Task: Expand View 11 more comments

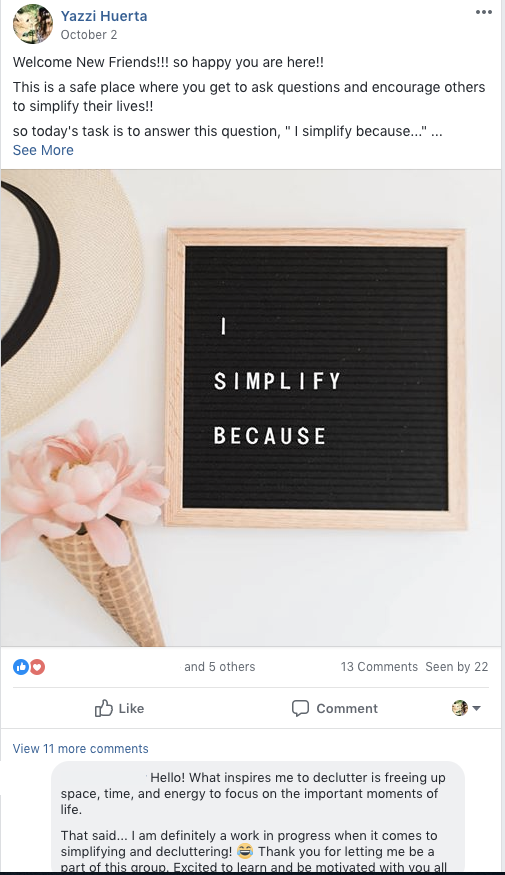Action: [x=80, y=748]
